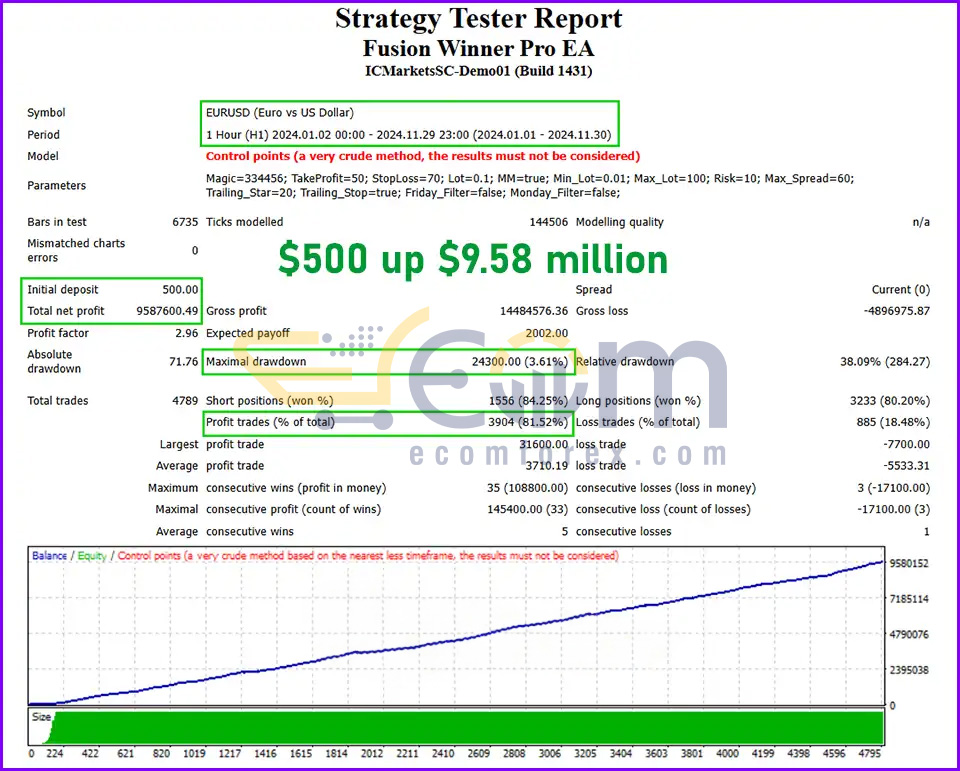Select the value "1556 (84.25%)"
Viewport: 960px width, 771px height.
528,401
